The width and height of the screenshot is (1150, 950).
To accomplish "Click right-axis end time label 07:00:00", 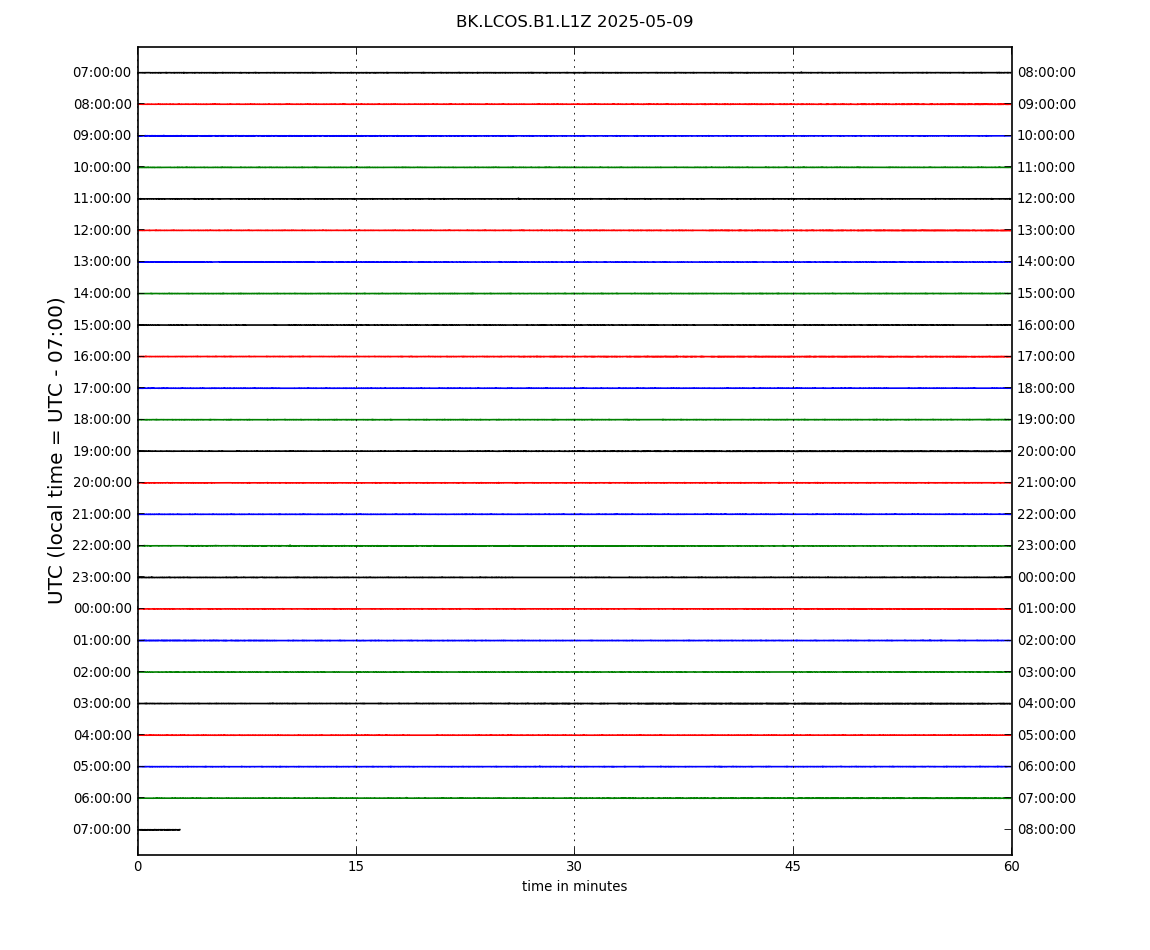I will [1047, 798].
